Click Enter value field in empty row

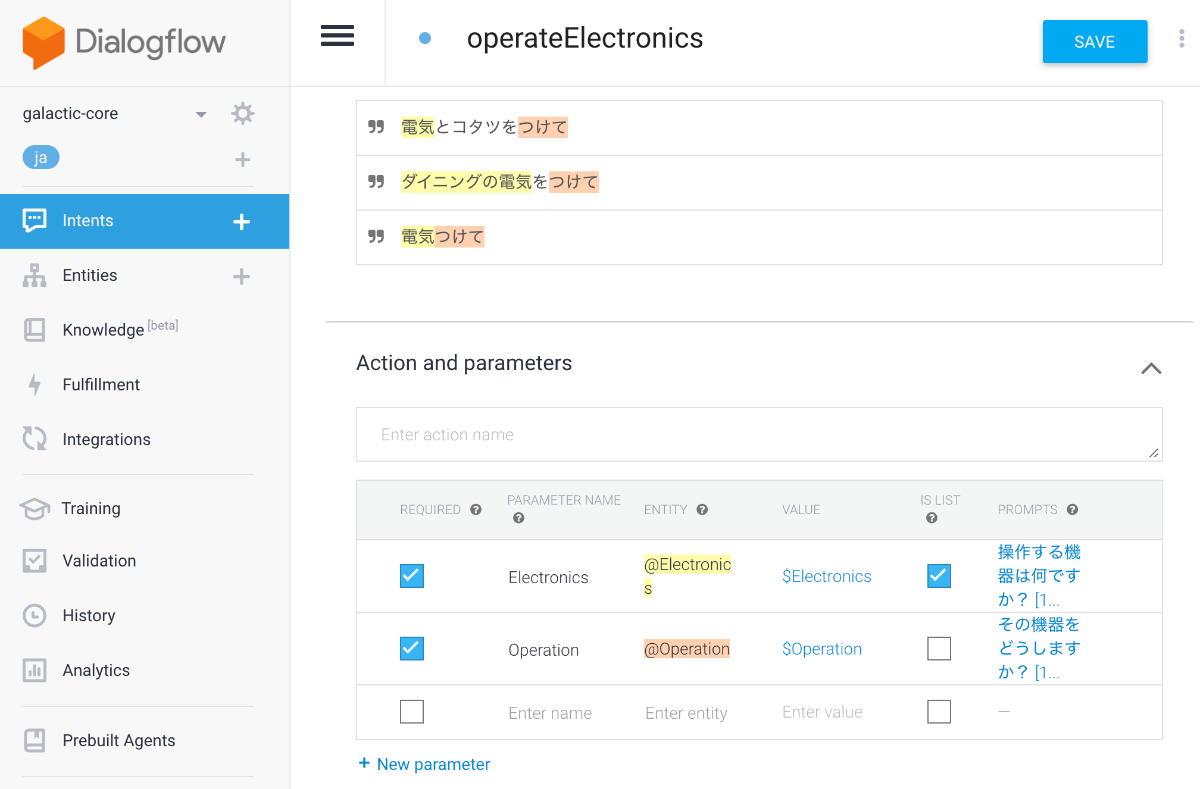(x=822, y=712)
